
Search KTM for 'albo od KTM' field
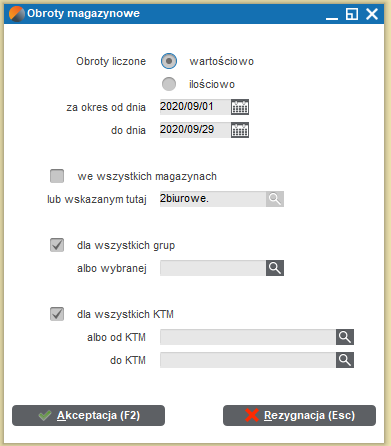pyautogui.click(x=345, y=337)
